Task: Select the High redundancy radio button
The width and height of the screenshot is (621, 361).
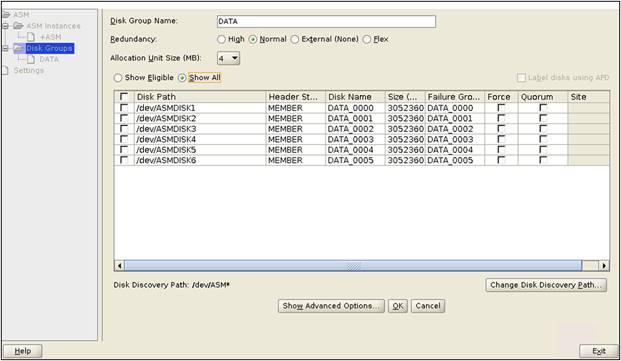Action: click(x=221, y=39)
